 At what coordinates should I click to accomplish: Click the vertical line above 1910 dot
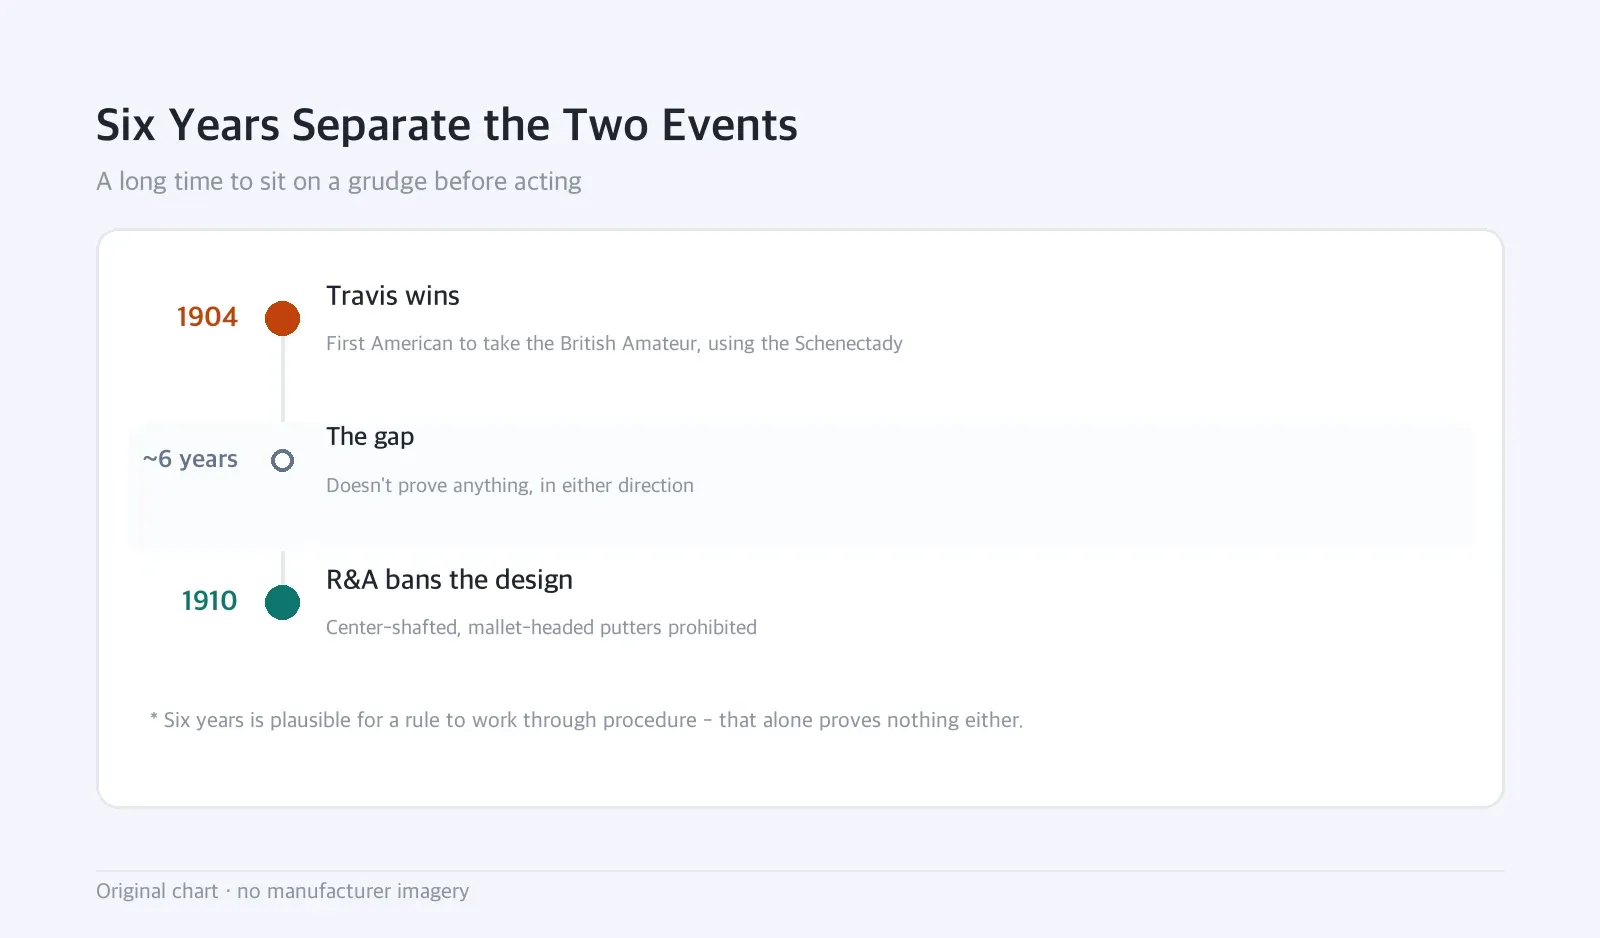coord(283,568)
